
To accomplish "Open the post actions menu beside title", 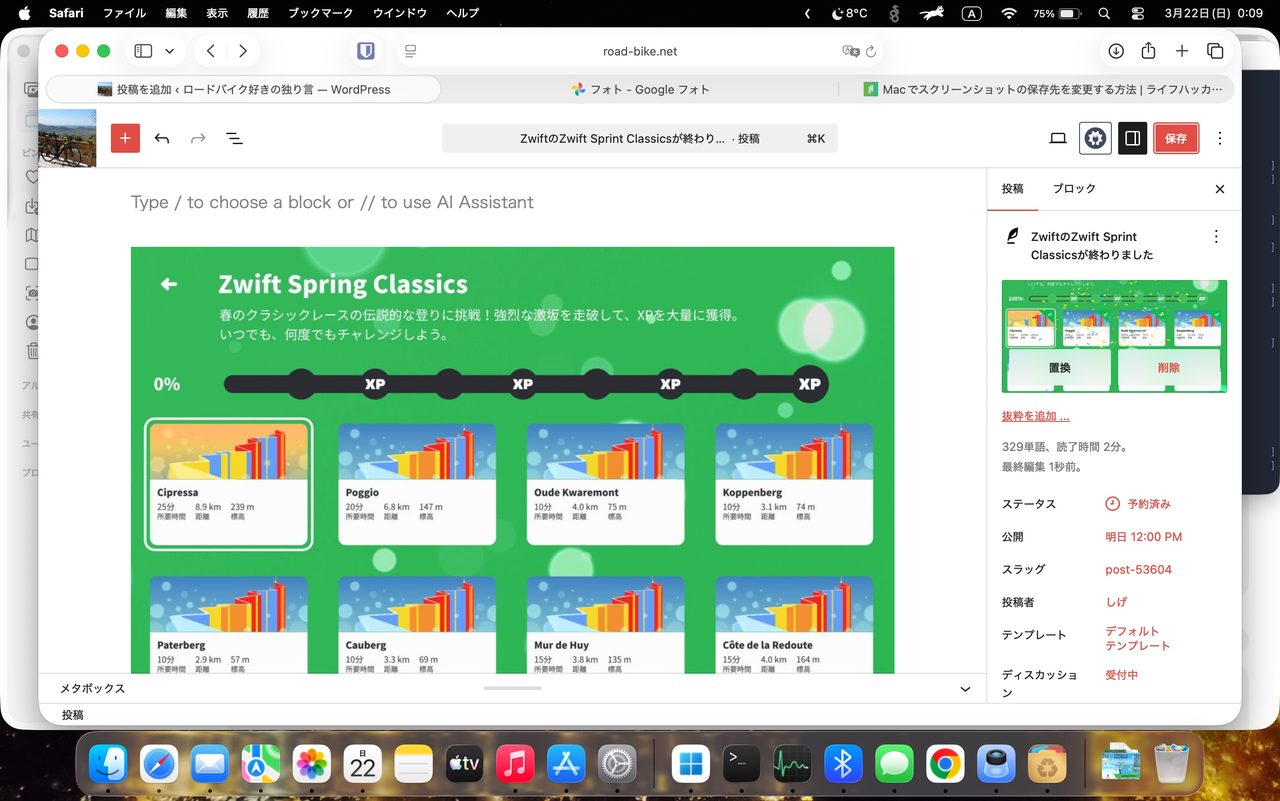I will click(1216, 237).
